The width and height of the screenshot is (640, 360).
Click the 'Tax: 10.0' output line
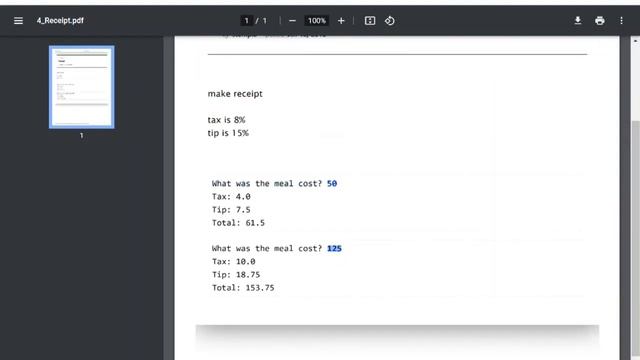pyautogui.click(x=233, y=262)
